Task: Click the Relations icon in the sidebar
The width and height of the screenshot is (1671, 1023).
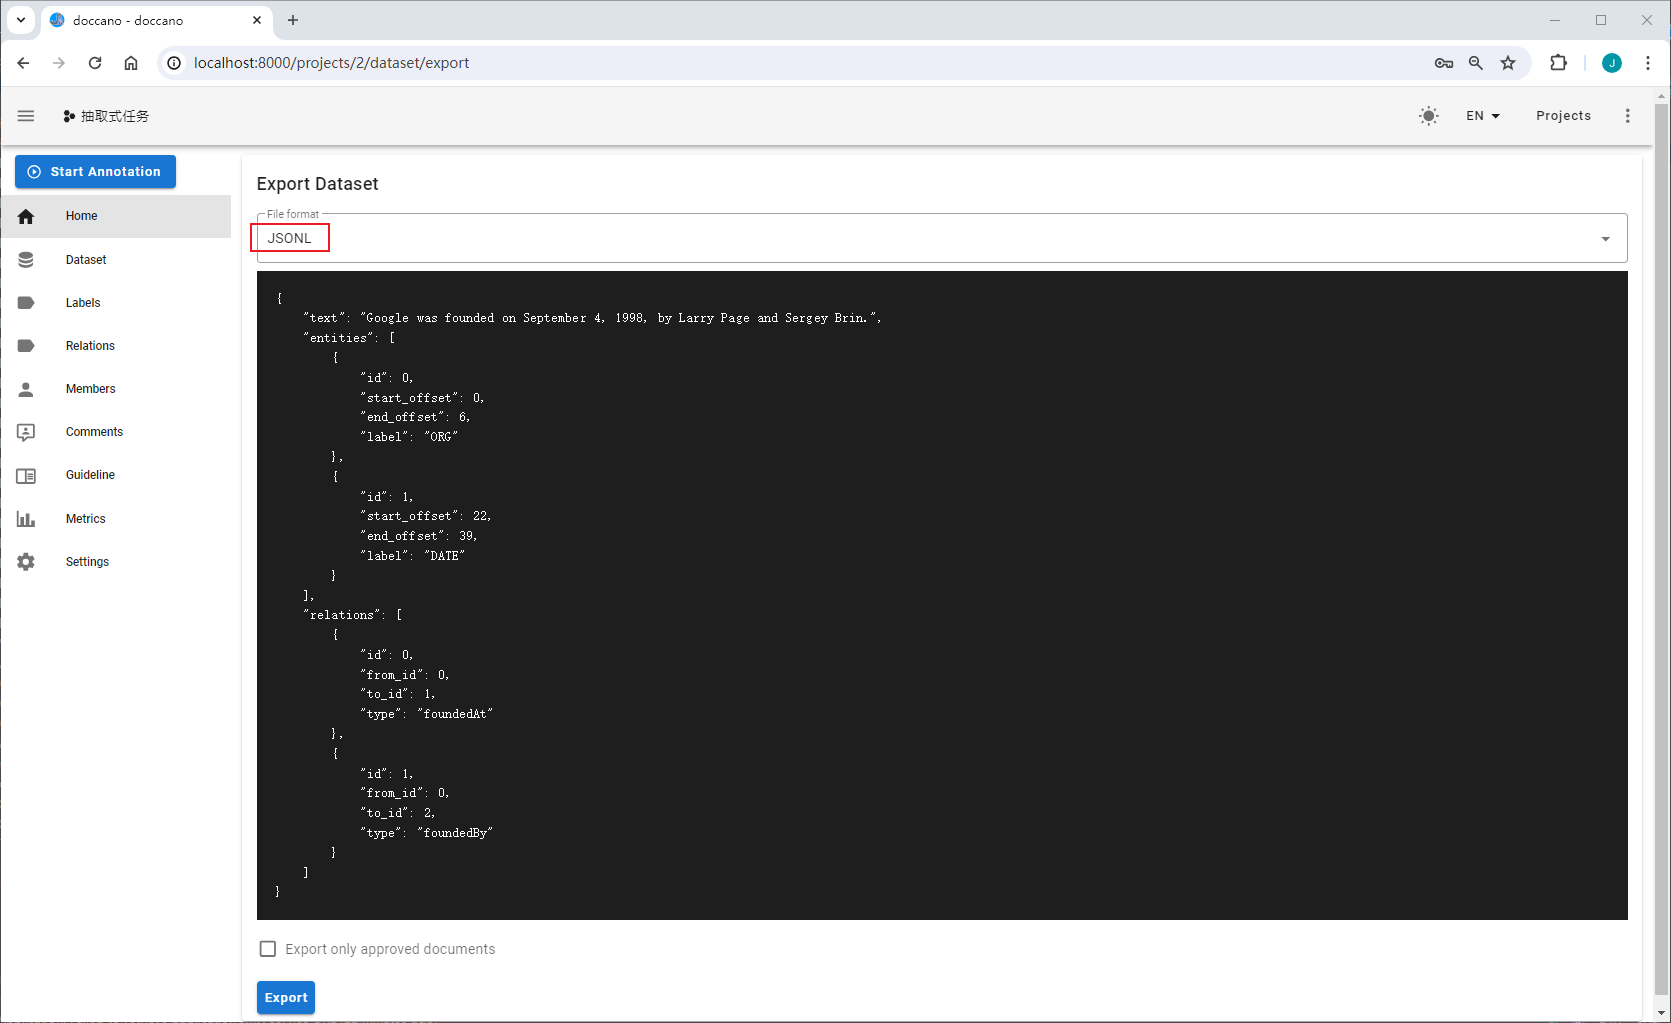Action: 26,345
